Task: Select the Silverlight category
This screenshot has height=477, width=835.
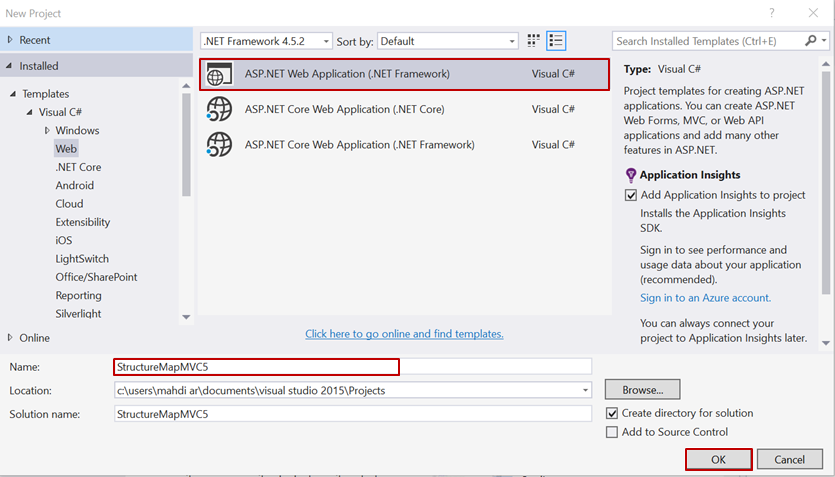Action: pyautogui.click(x=78, y=314)
